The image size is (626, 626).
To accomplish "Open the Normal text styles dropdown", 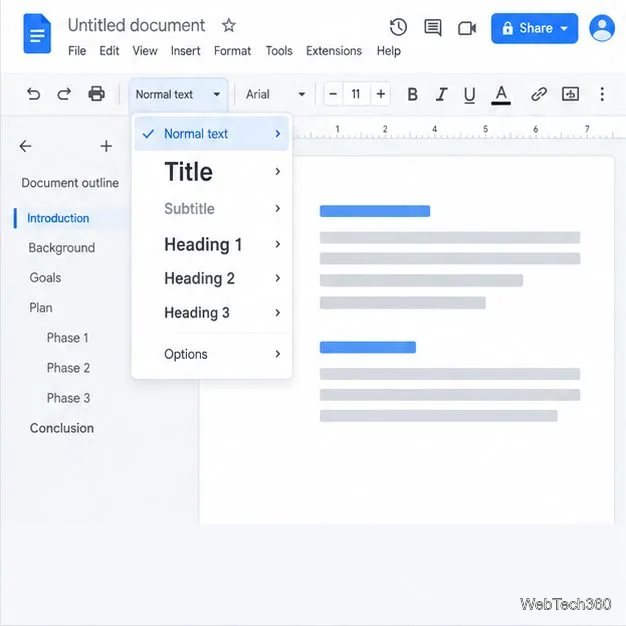I will (178, 95).
